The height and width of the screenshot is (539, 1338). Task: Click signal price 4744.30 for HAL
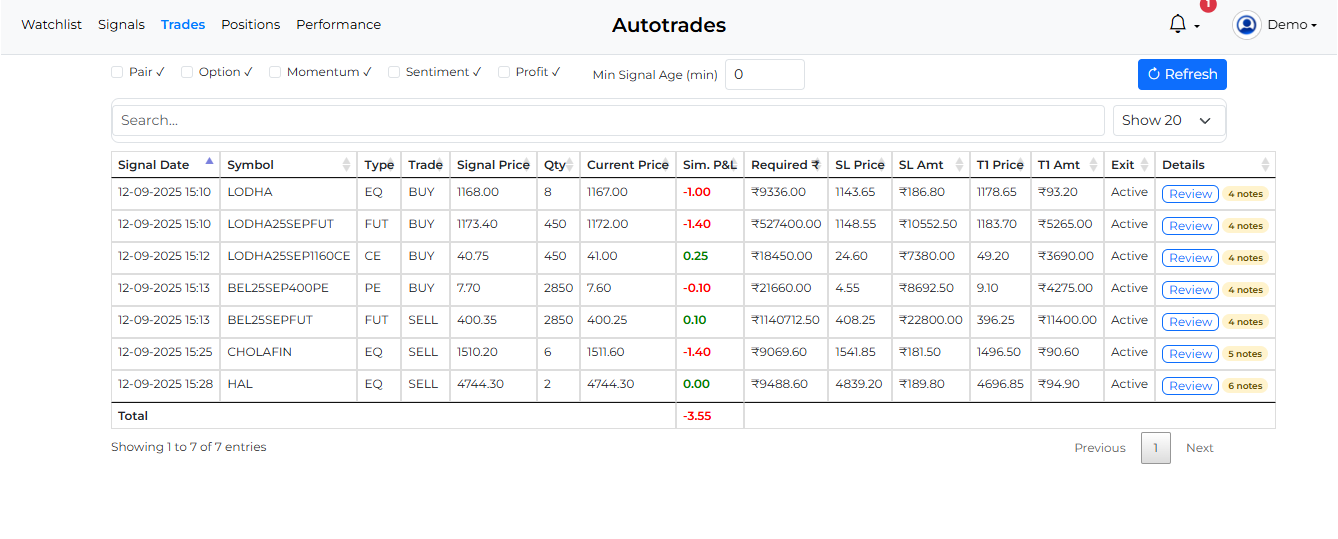[x=480, y=384]
